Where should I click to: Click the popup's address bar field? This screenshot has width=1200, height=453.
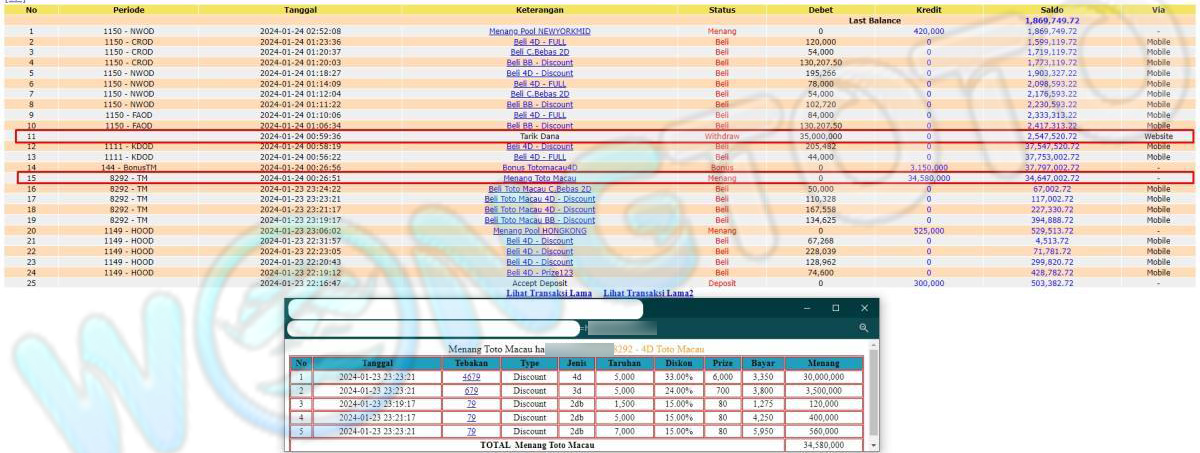click(433, 328)
